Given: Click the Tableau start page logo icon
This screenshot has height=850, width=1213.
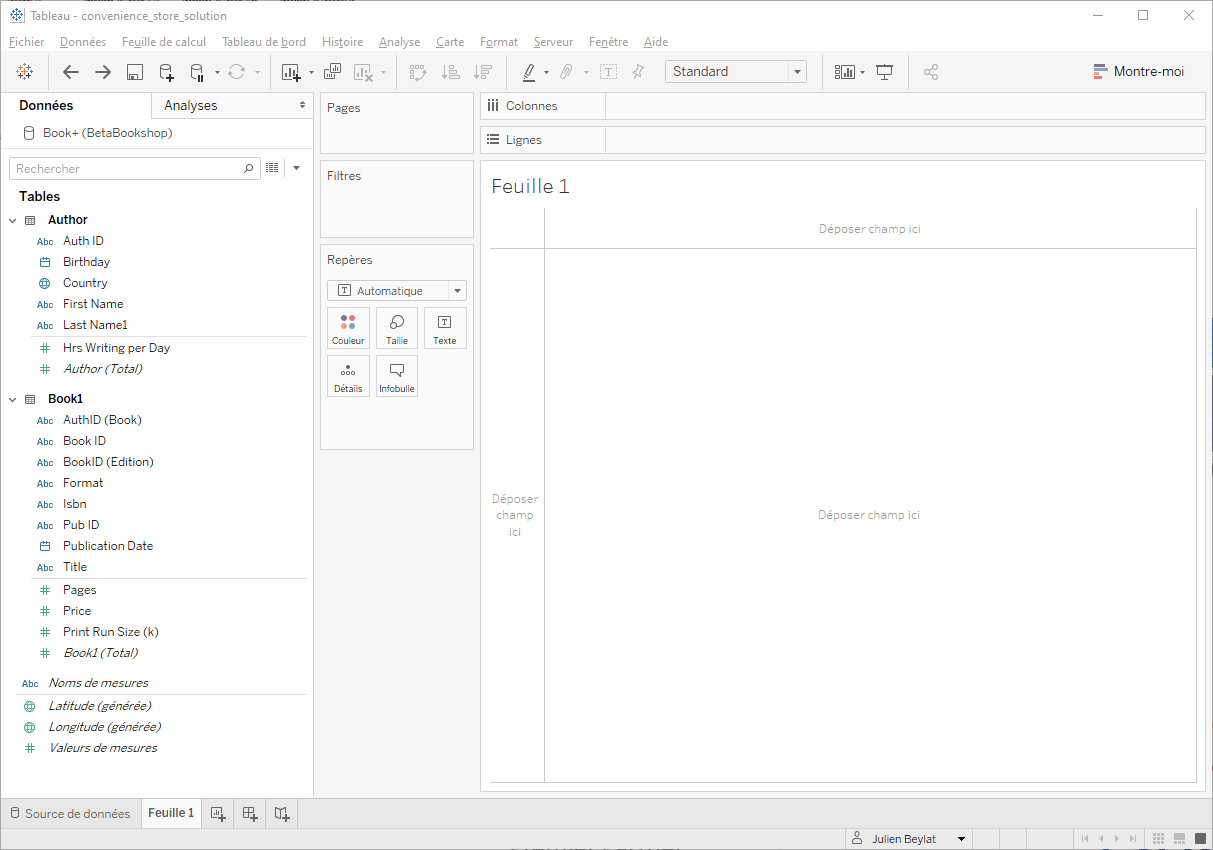Looking at the screenshot, I should pyautogui.click(x=25, y=72).
